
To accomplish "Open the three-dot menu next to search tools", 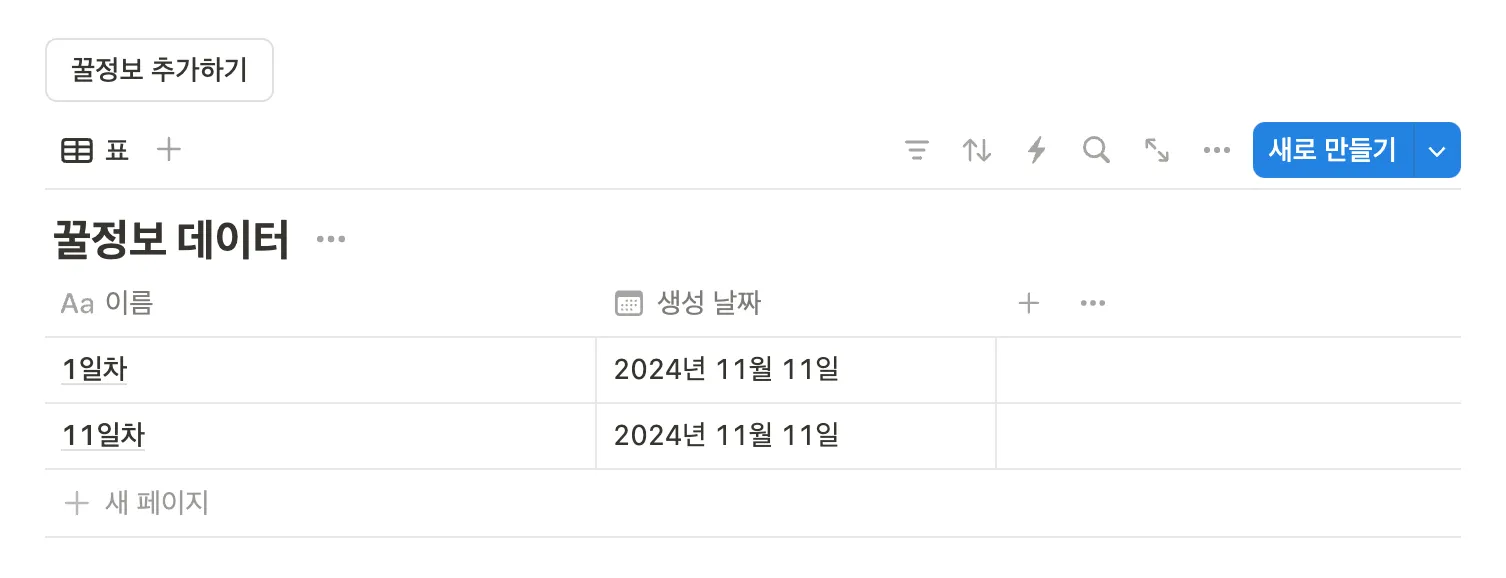I will [1217, 151].
